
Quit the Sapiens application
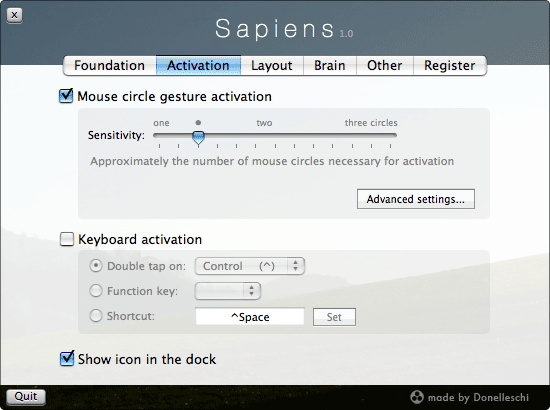(x=26, y=397)
